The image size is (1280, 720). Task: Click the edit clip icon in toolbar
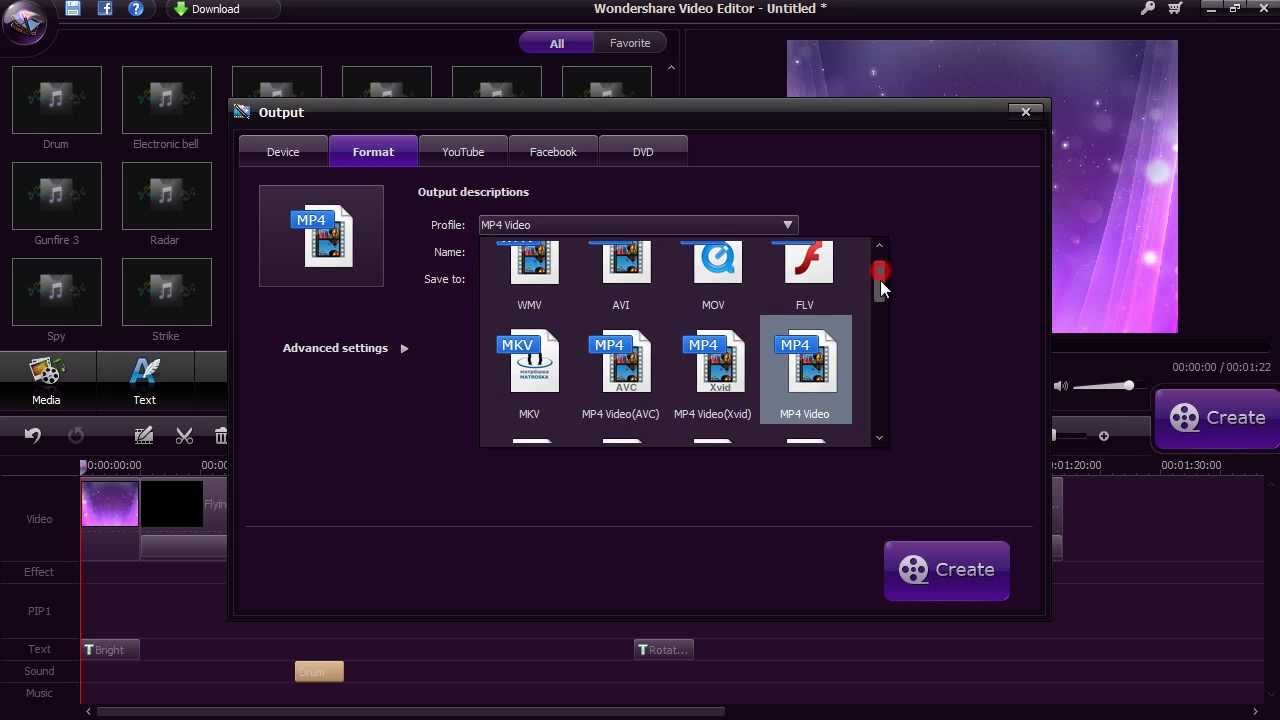tap(144, 435)
